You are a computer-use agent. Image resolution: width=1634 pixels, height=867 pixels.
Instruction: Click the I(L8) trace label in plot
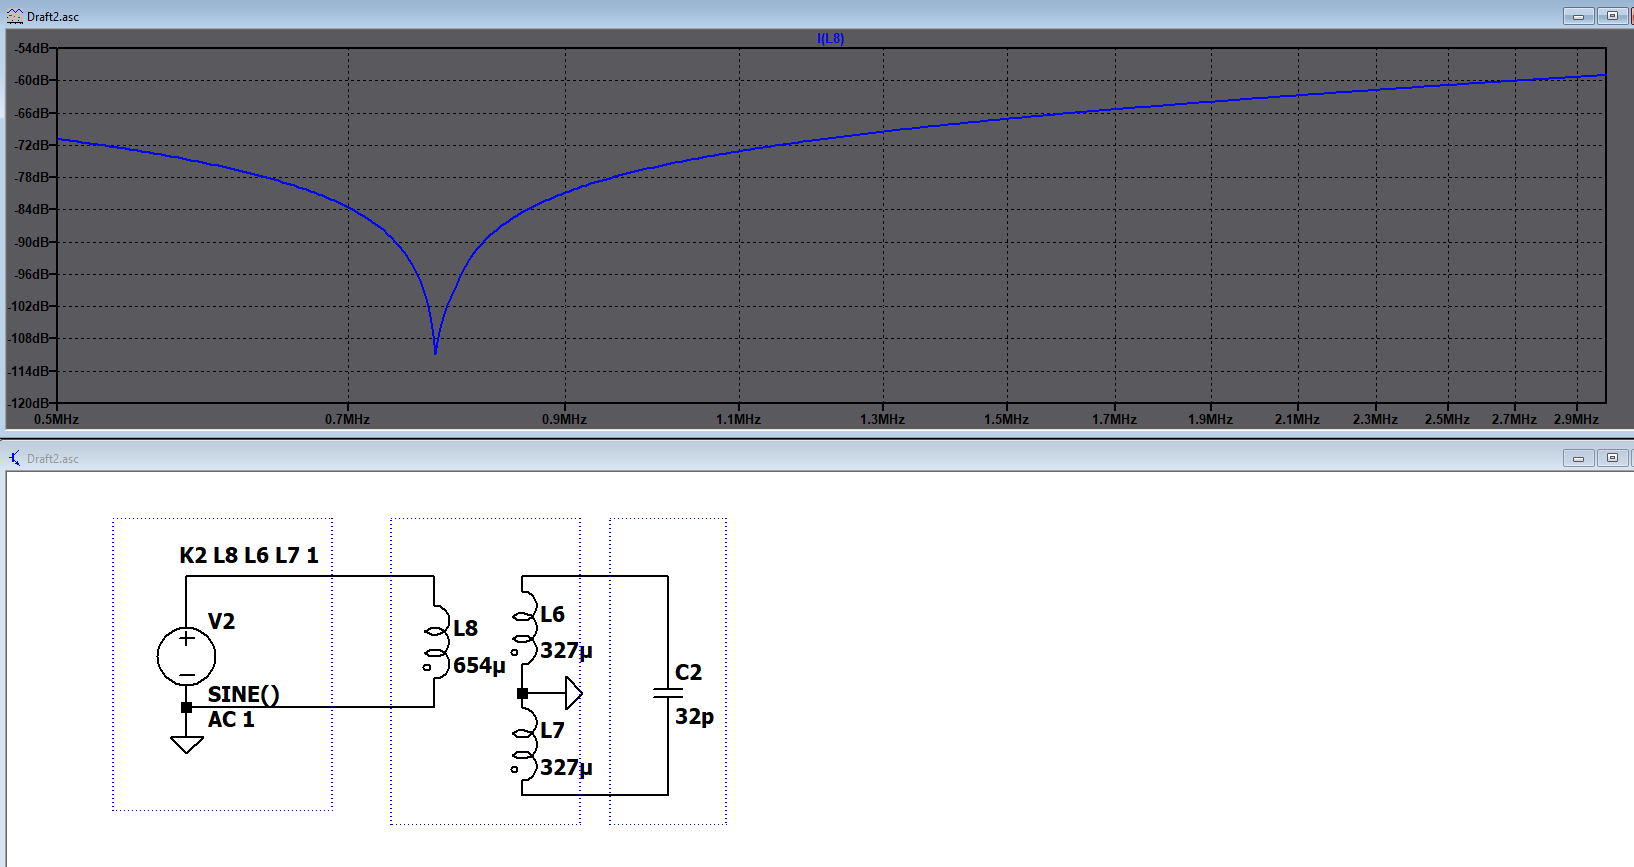tap(830, 39)
